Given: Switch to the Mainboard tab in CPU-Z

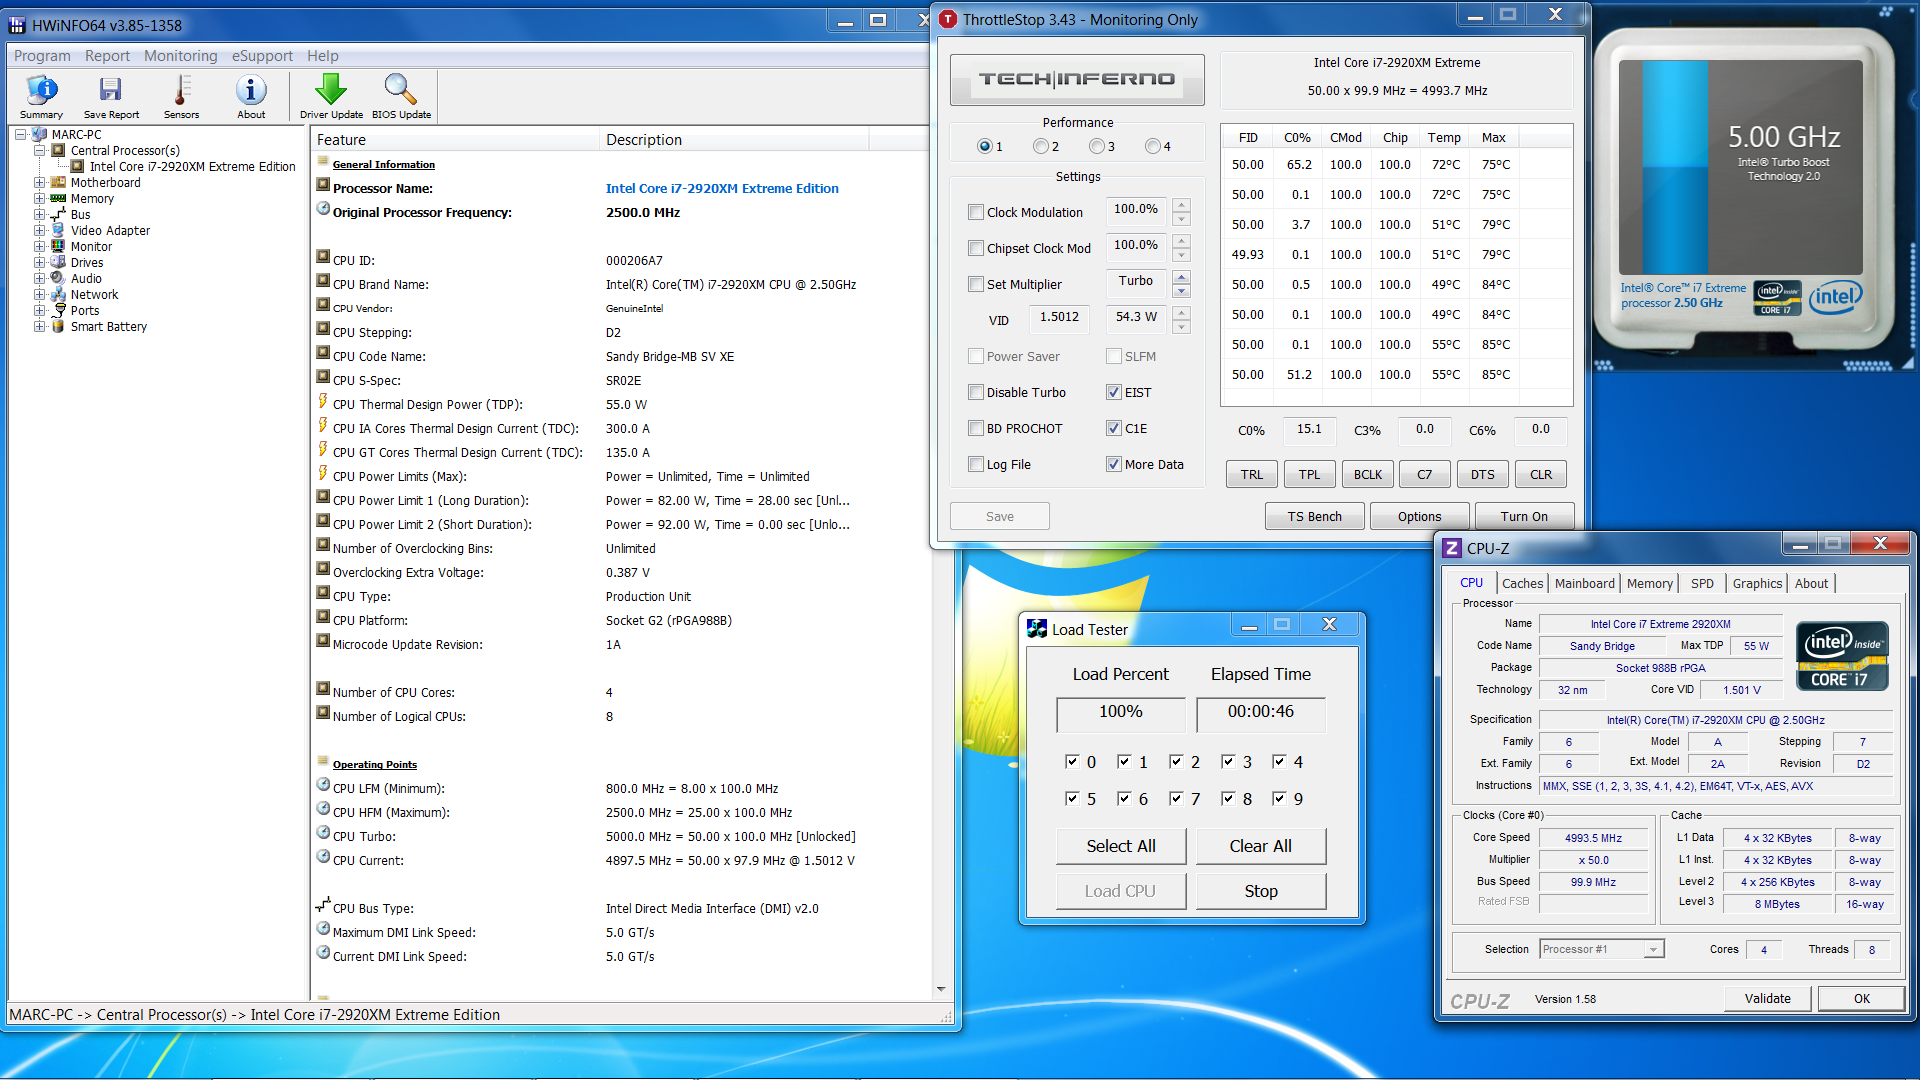Looking at the screenshot, I should tap(1584, 584).
